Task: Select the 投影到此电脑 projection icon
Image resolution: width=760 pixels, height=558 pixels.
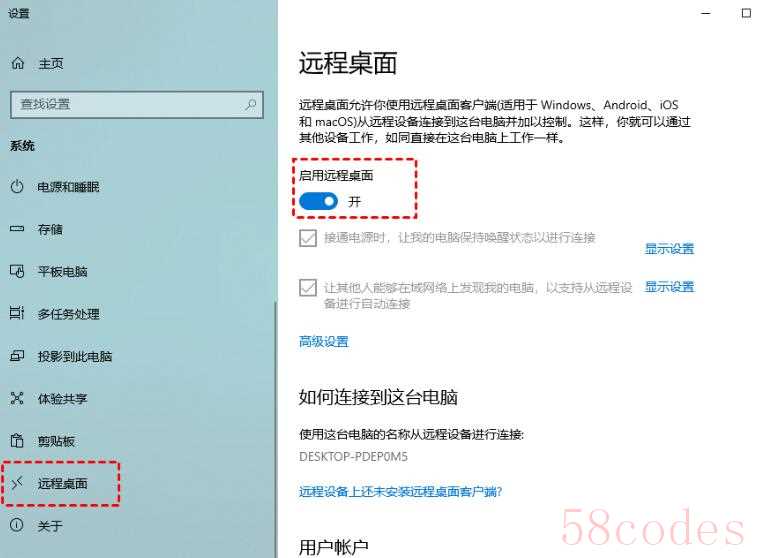Action: tap(17, 356)
